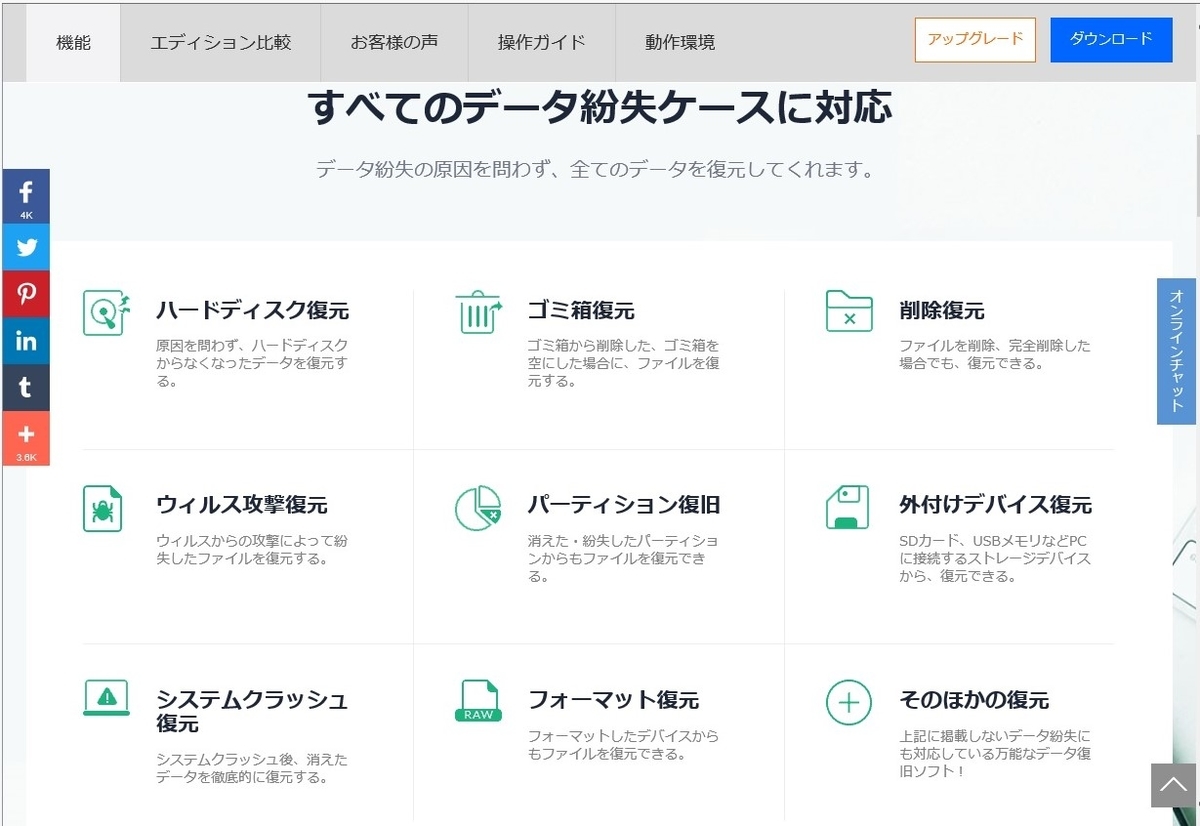The image size is (1200, 826).
Task: Click the Twitter share icon
Action: click(x=26, y=247)
